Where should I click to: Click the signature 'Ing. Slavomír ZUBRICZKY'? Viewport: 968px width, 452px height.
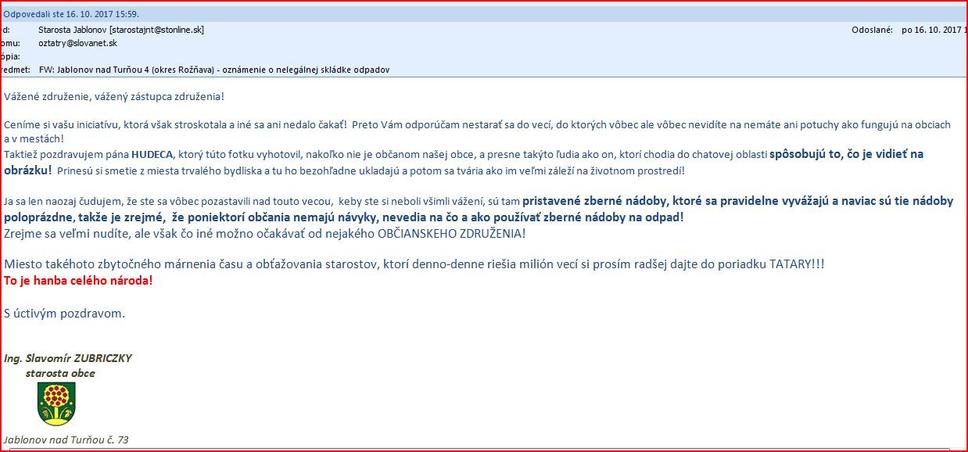68,358
